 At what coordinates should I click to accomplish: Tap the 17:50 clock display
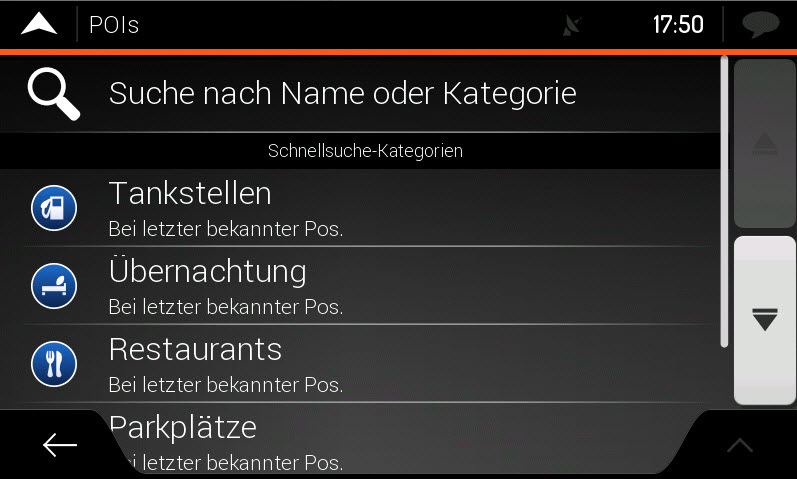tap(678, 25)
